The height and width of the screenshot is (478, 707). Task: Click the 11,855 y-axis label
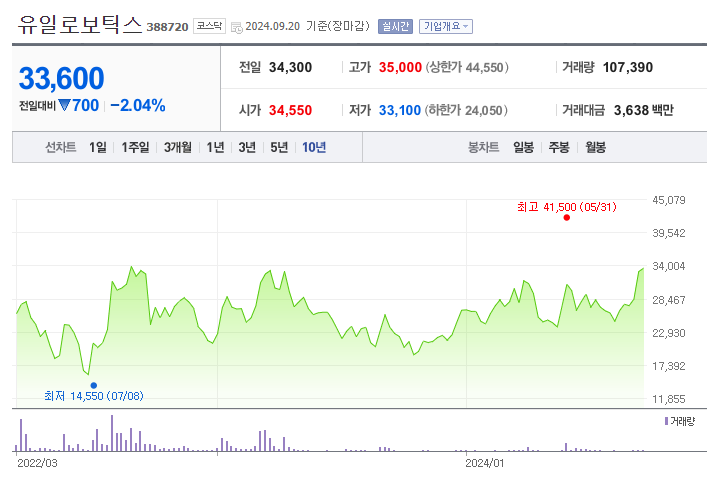coord(669,399)
